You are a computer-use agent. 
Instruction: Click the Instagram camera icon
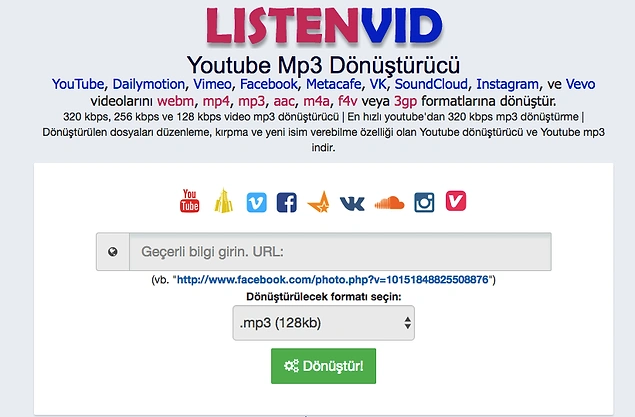point(424,202)
